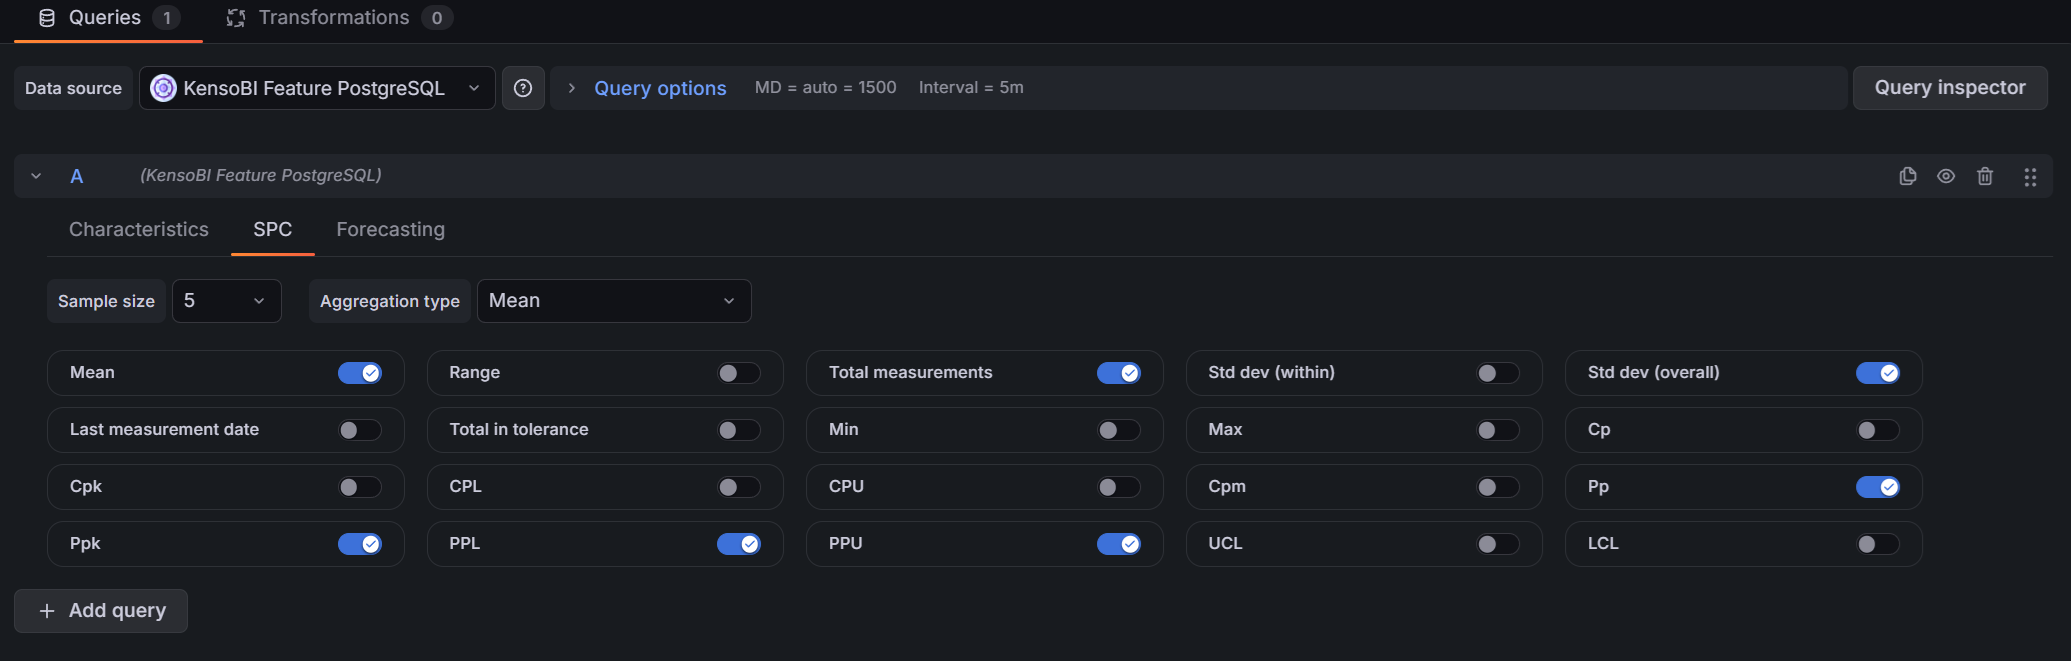The width and height of the screenshot is (2071, 661).
Task: Open the Sample size dropdown
Action: tap(226, 301)
